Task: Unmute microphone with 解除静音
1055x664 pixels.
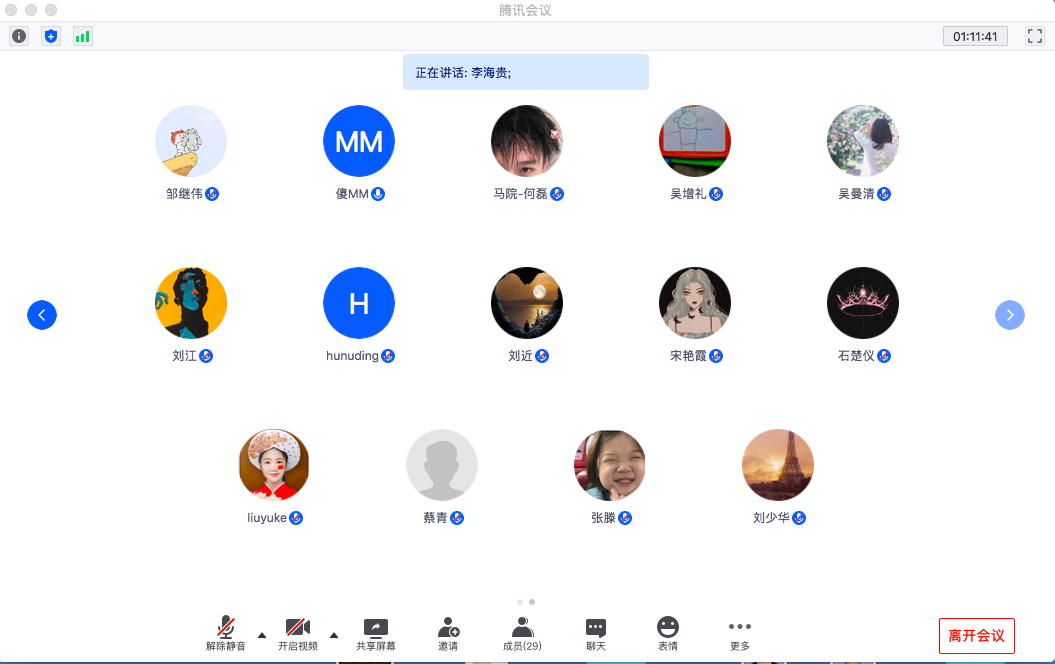Action: [226, 633]
